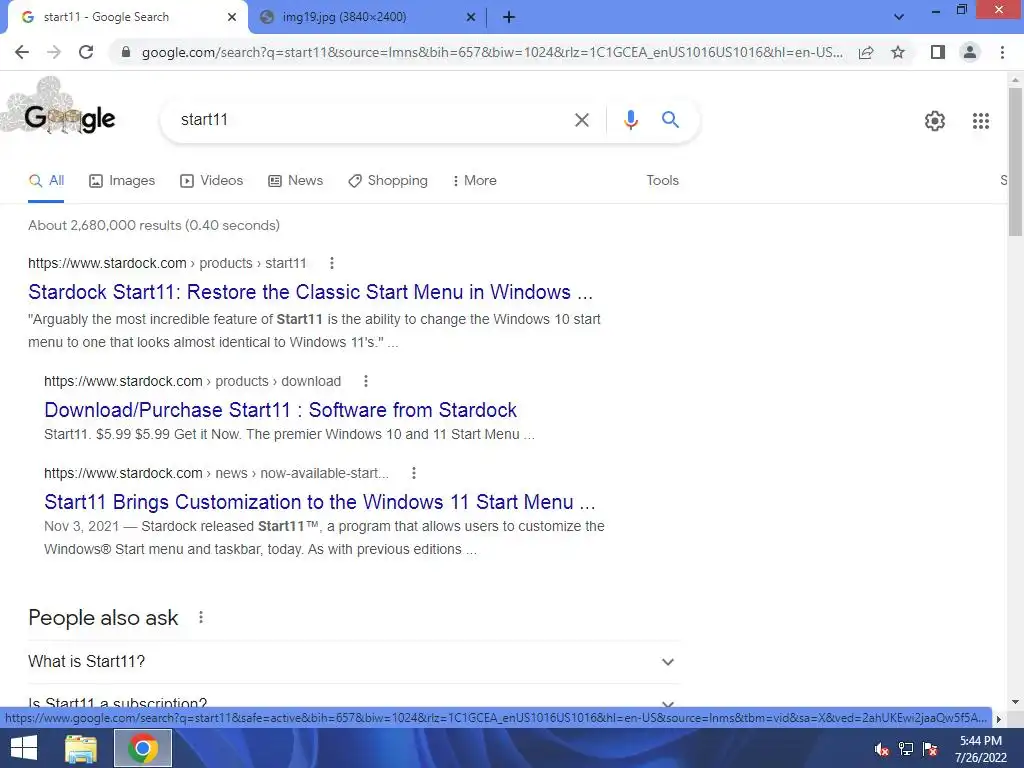Switch to Images results
The image size is (1024, 768).
pyautogui.click(x=122, y=180)
